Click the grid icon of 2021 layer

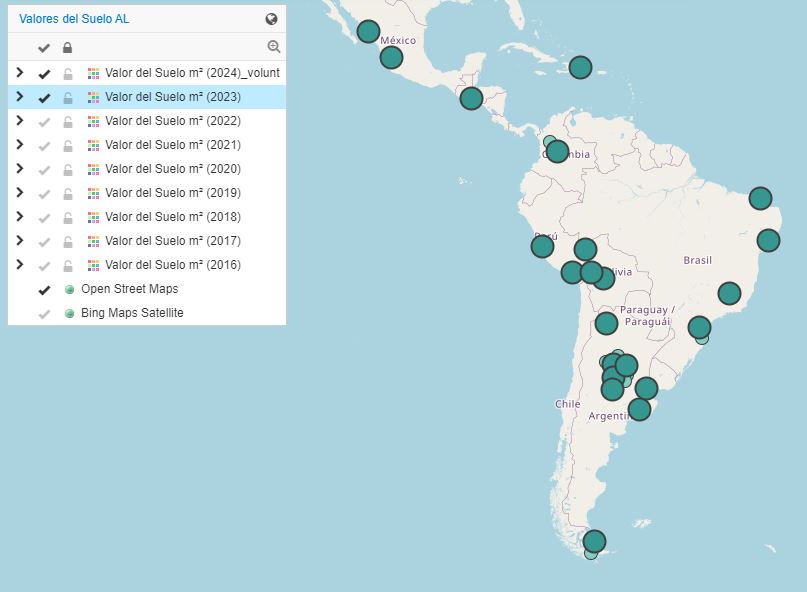[x=94, y=145]
